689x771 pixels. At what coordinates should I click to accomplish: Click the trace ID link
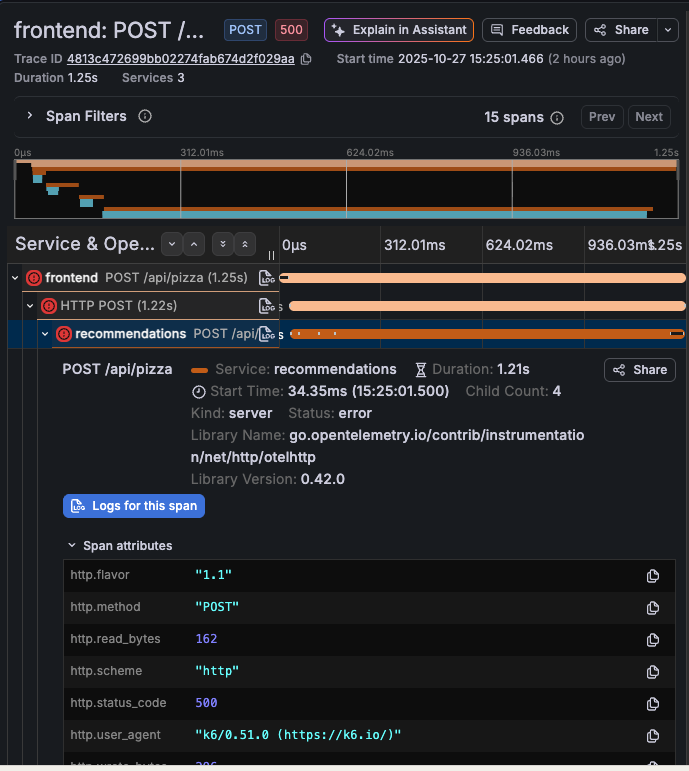coord(181,59)
